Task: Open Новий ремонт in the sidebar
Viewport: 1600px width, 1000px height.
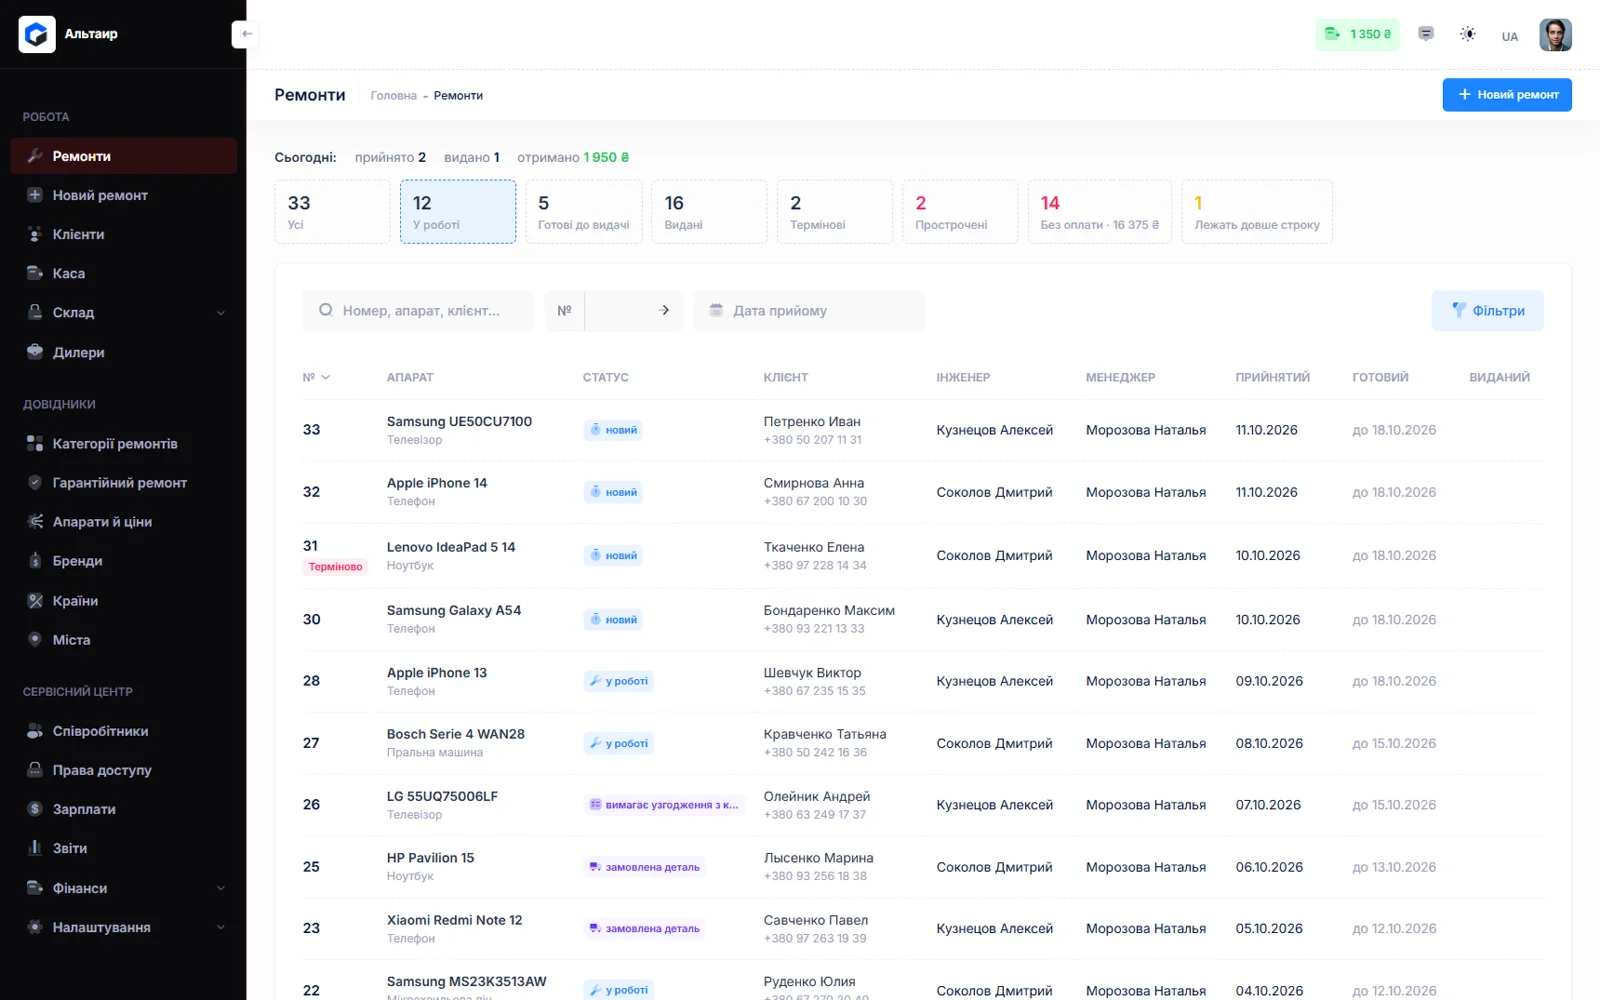Action: pos(124,195)
